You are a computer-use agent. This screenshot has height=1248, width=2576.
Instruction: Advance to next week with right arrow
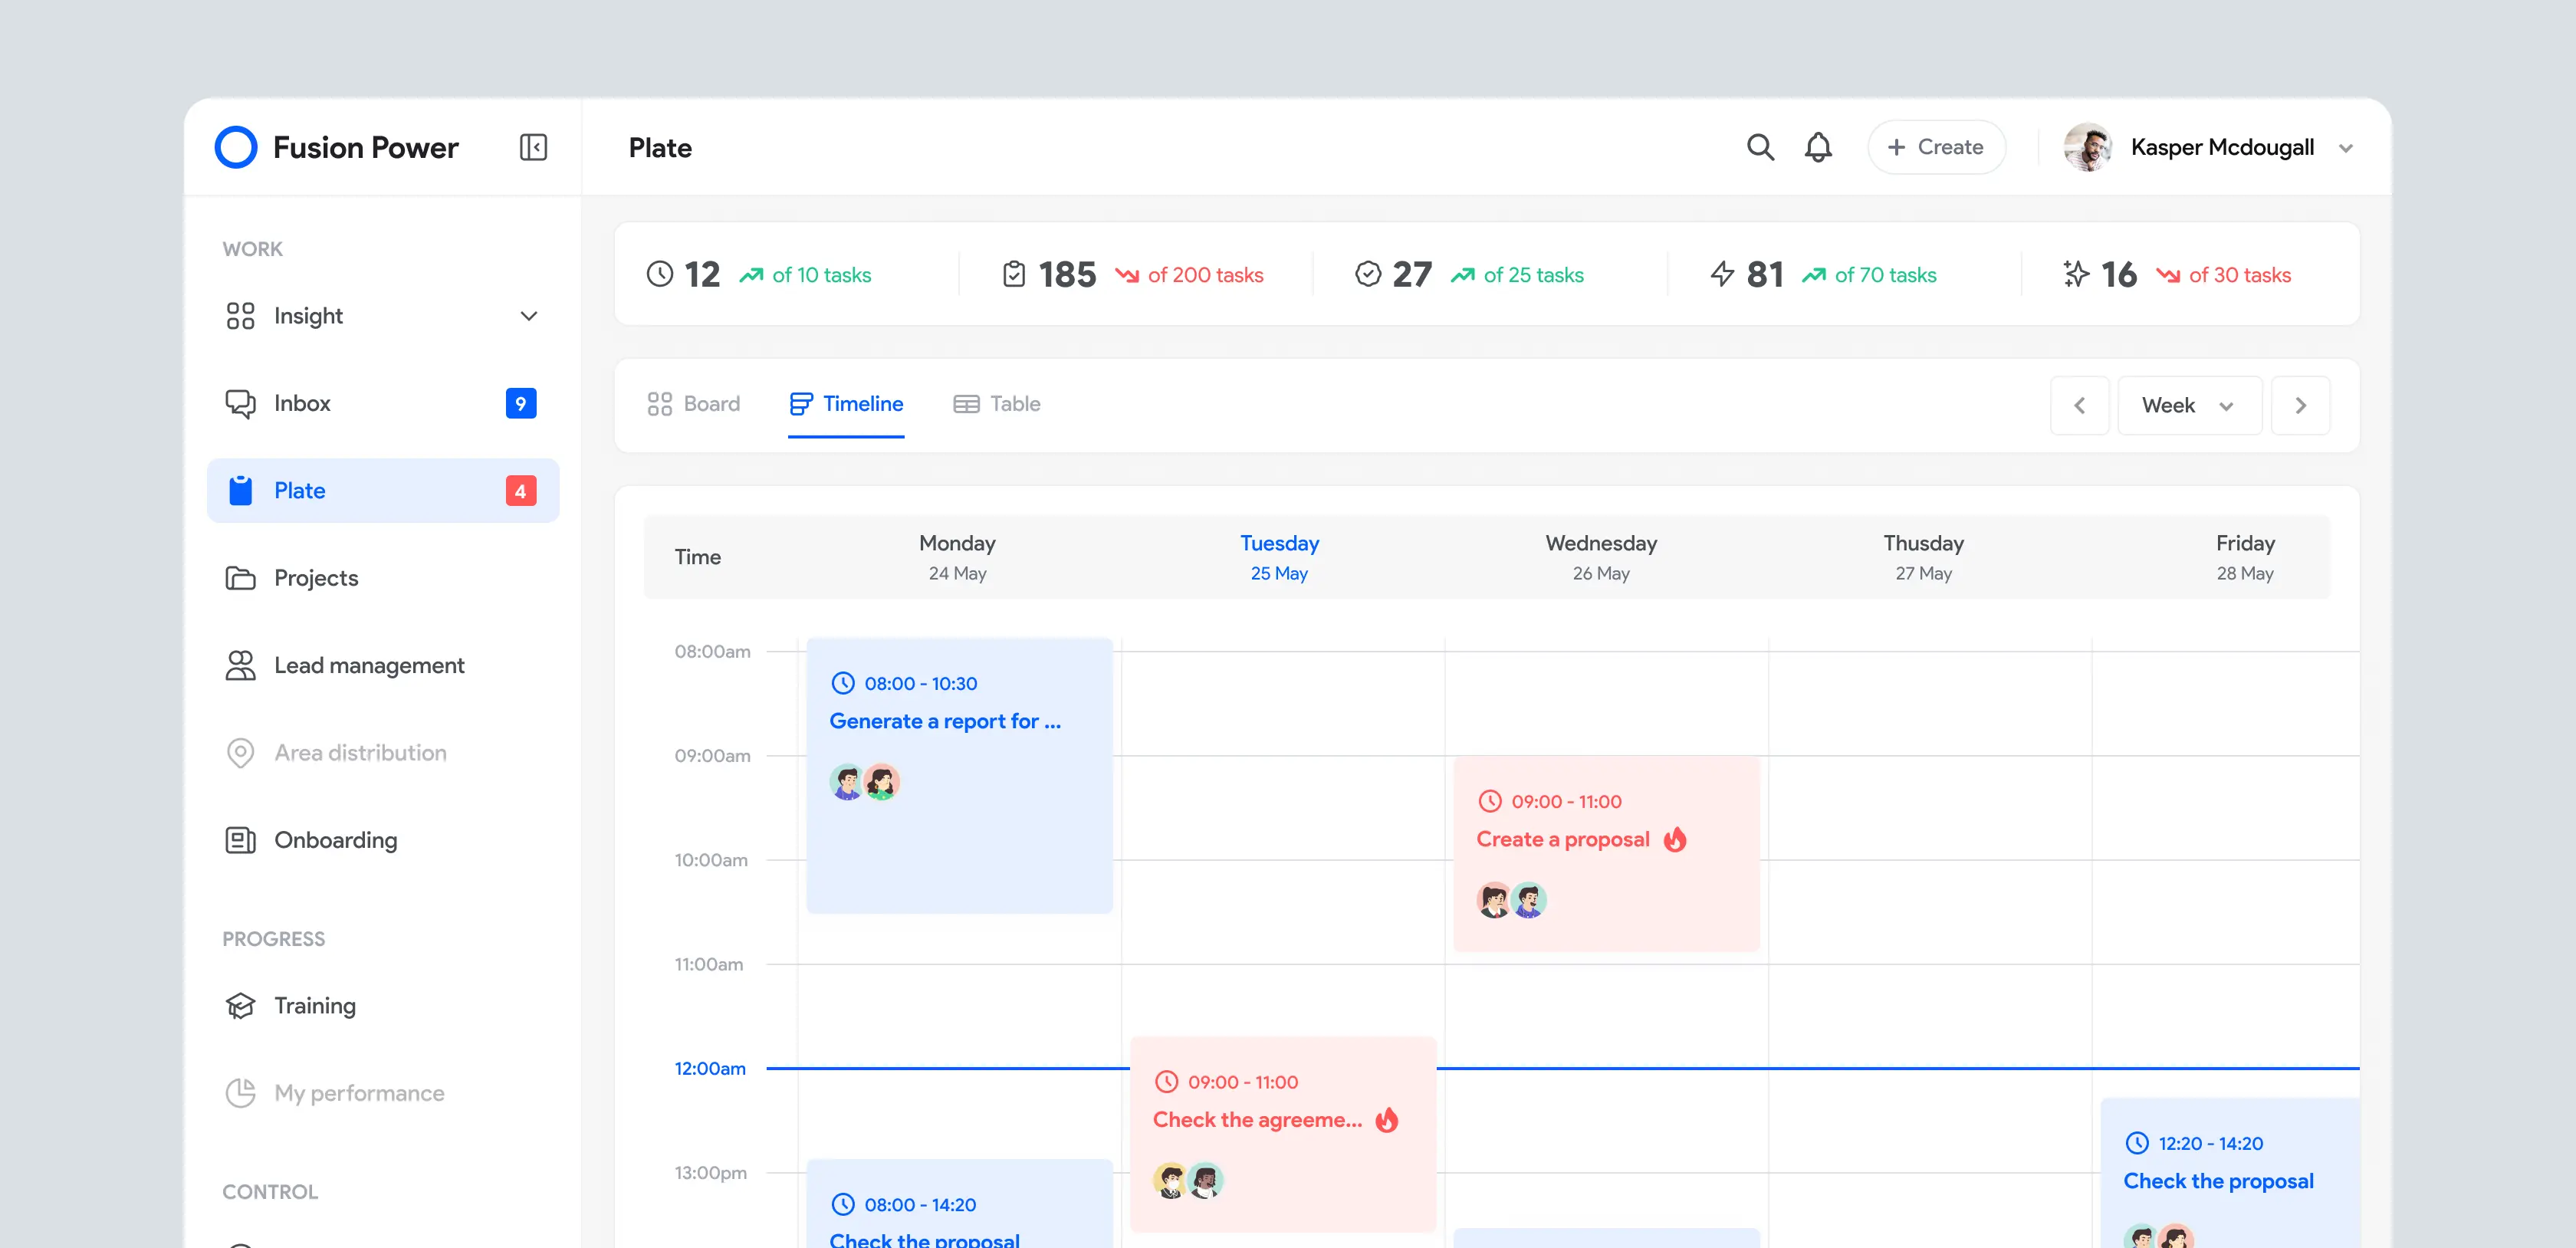[2300, 406]
